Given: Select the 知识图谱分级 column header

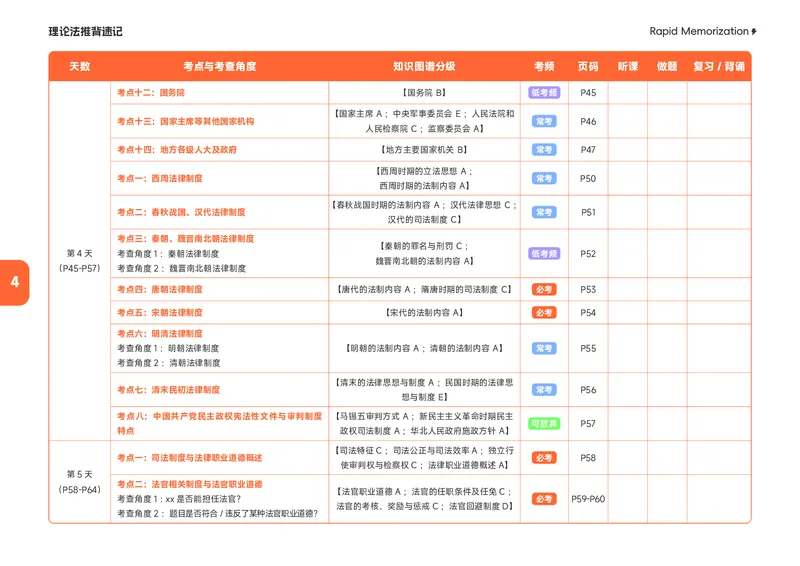Looking at the screenshot, I should coord(424,66).
